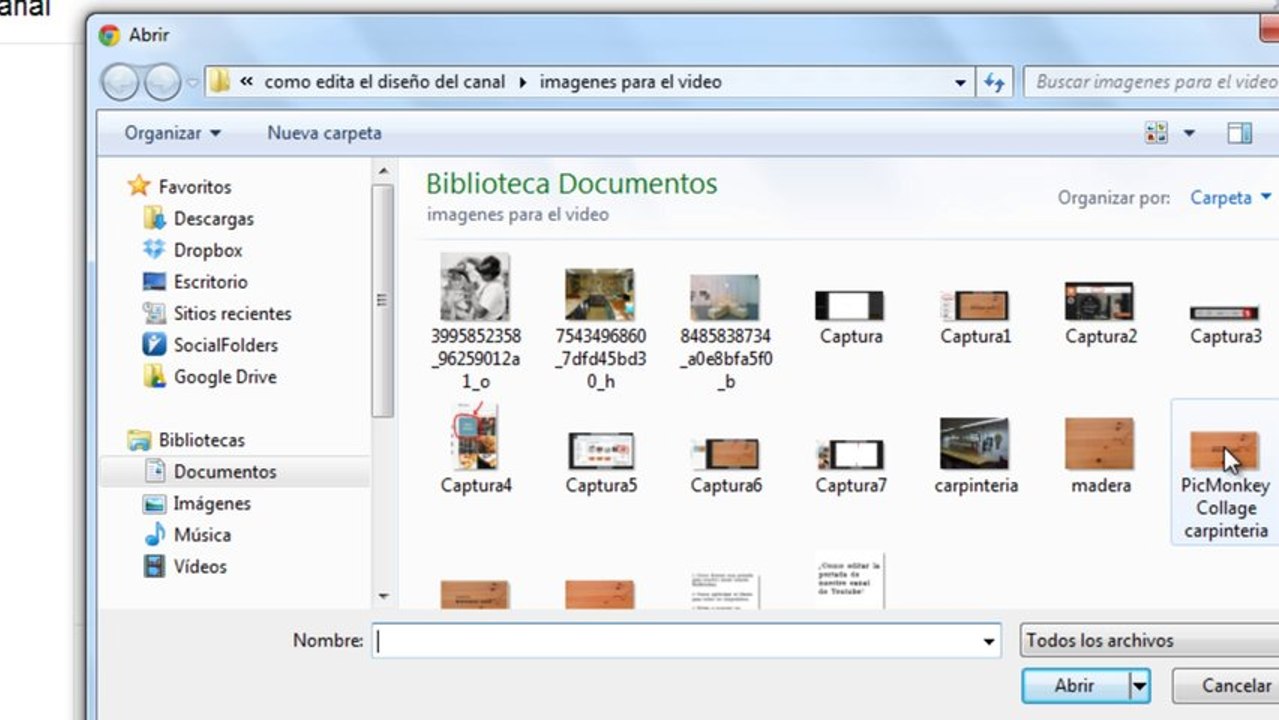Select the Captura2 file thumbnail
Screen dimensions: 1279x720
point(1100,300)
